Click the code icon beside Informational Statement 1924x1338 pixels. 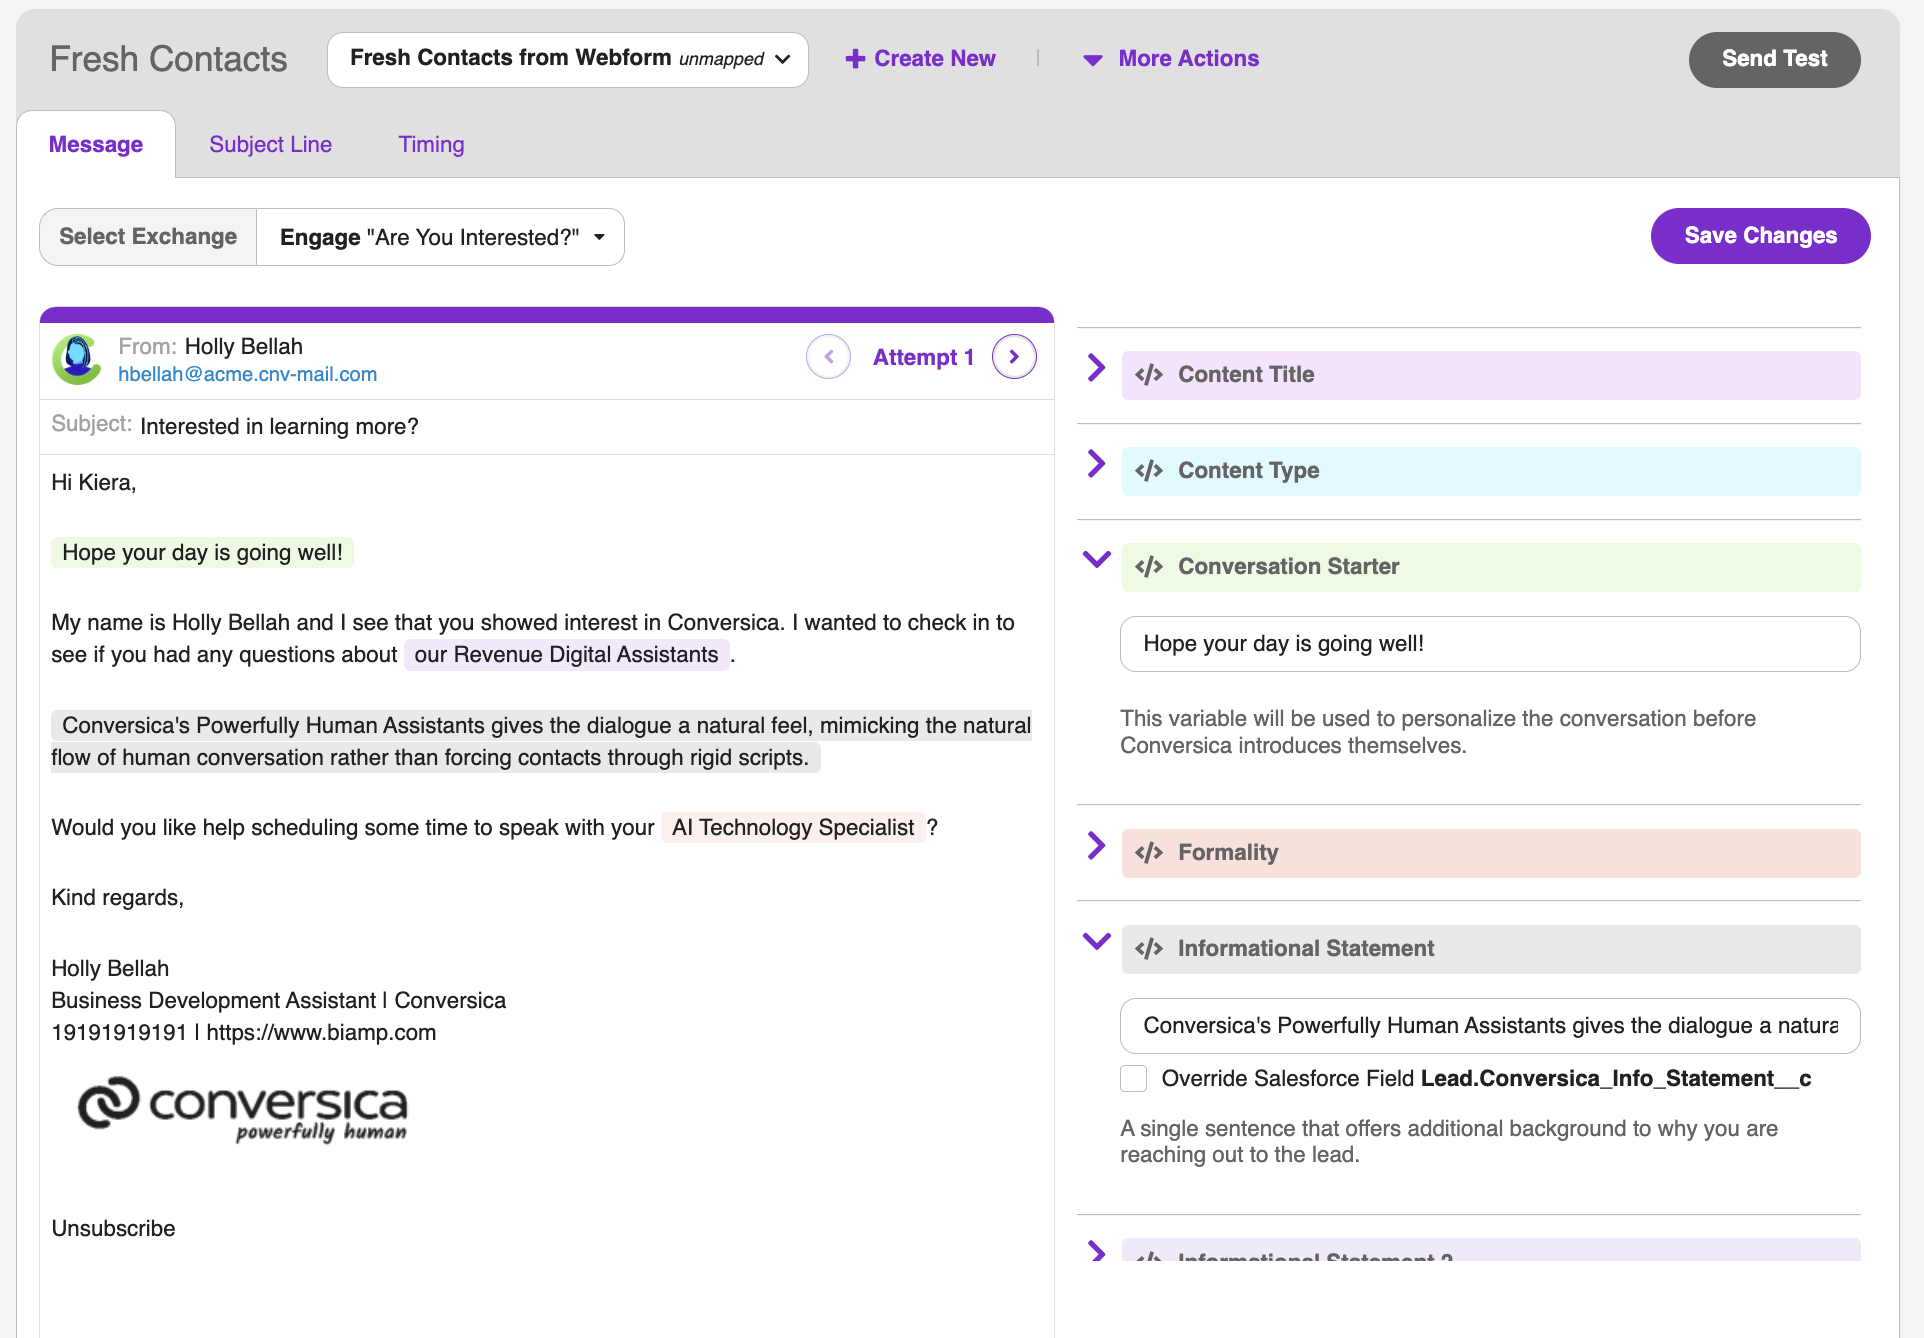tap(1149, 948)
